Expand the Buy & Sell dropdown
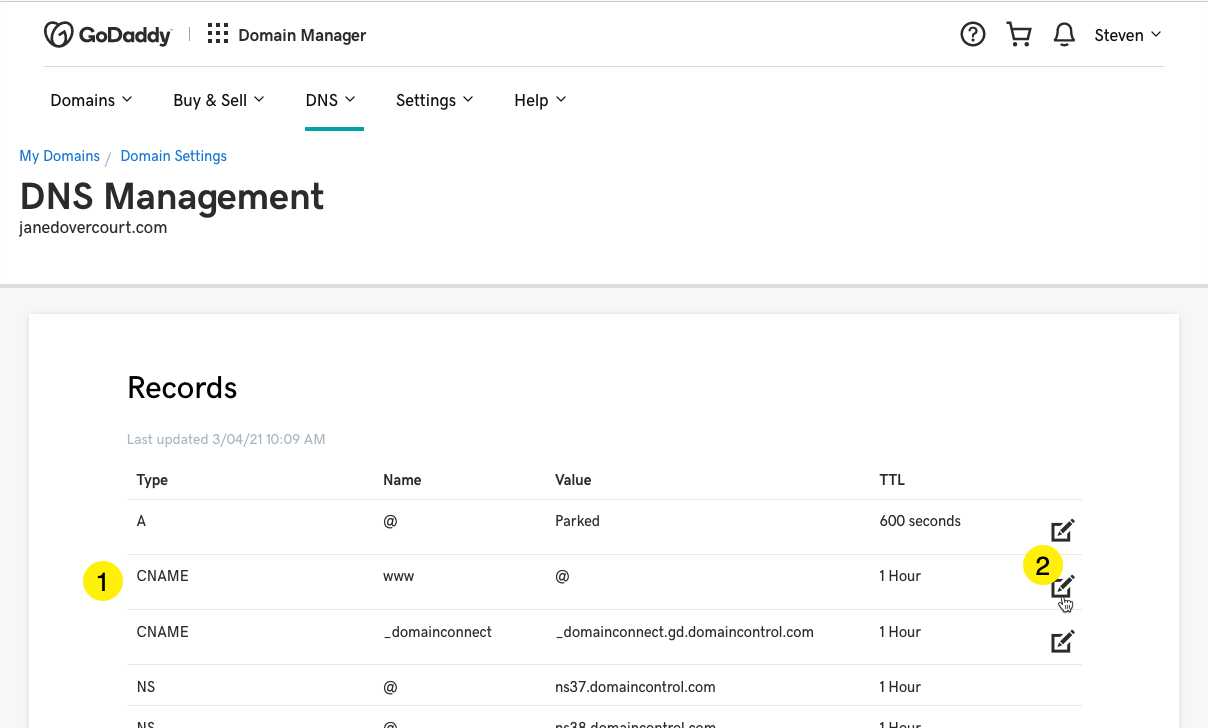The image size is (1208, 728). click(x=218, y=100)
